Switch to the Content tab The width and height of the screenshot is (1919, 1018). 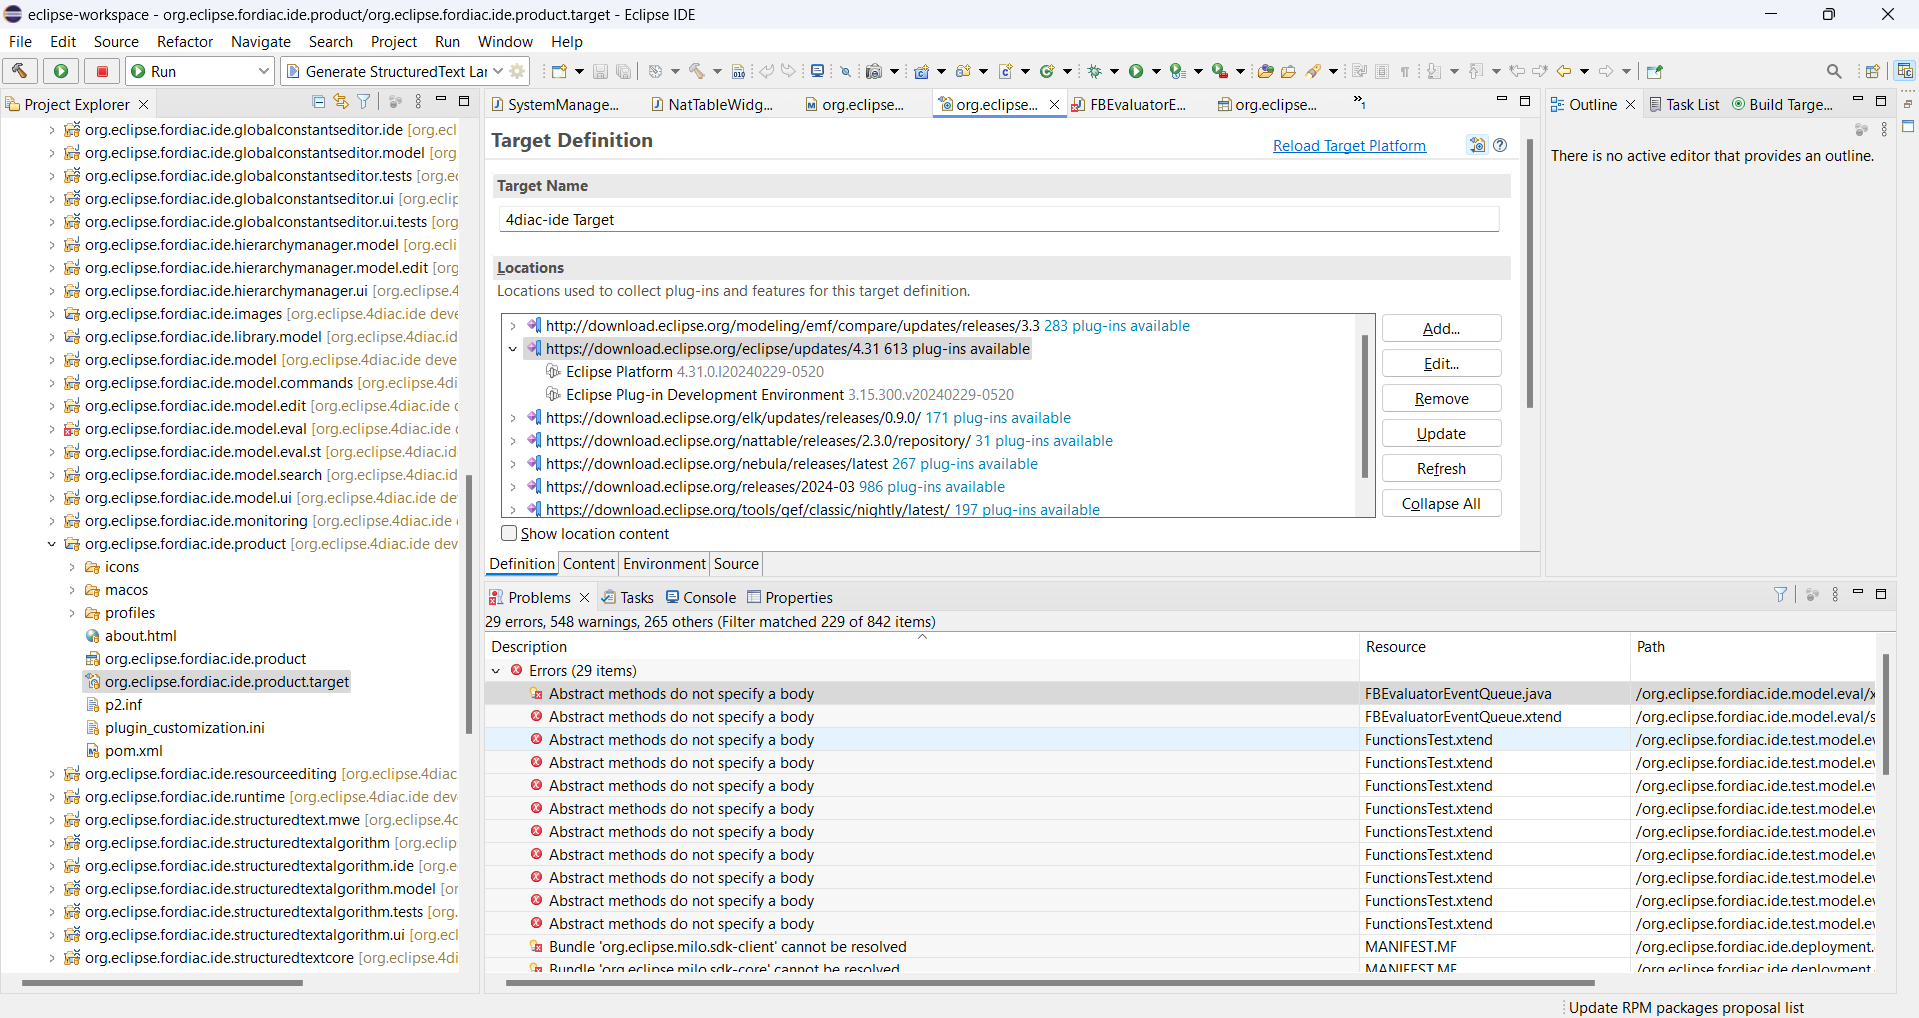589,564
